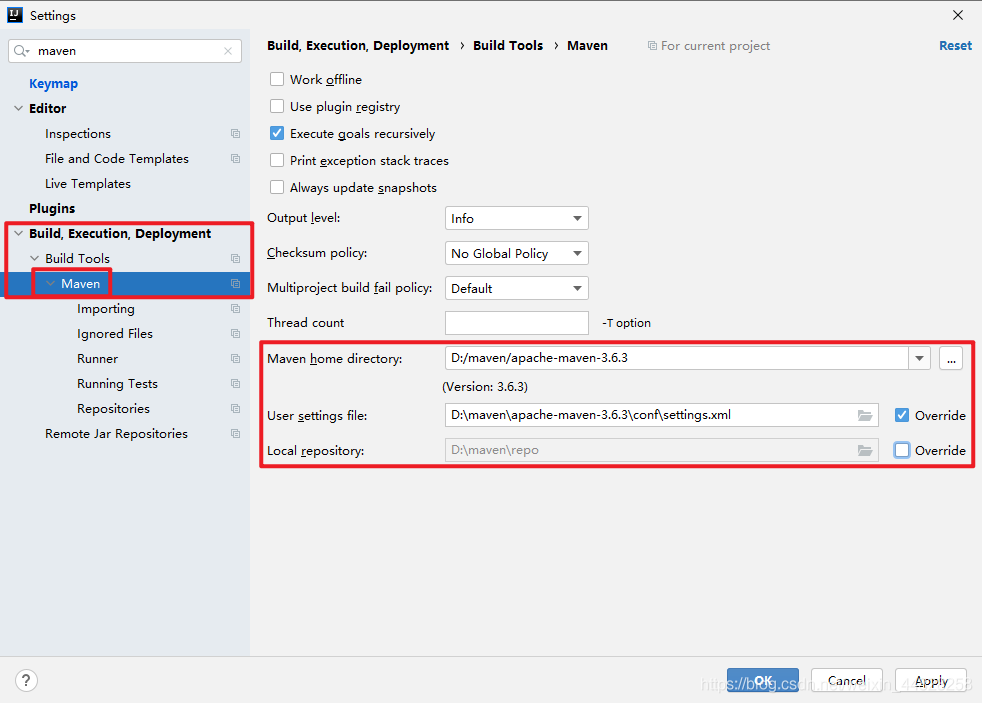The height and width of the screenshot is (703, 982).
Task: Click project-level icon beside Remote Jar Repositories
Action: tap(235, 434)
